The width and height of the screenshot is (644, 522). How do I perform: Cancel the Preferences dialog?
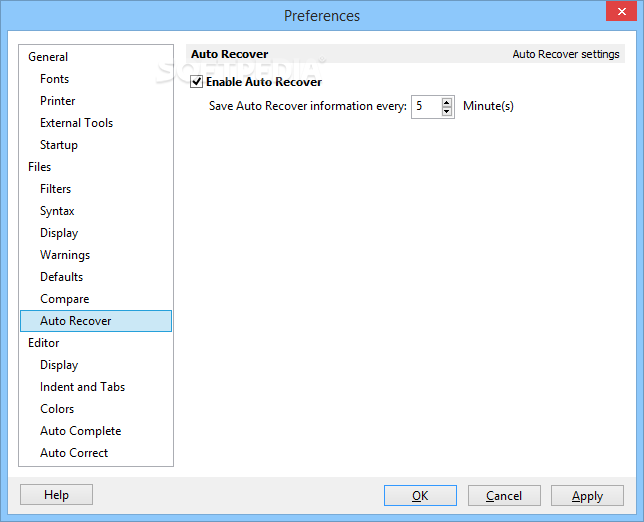(504, 495)
